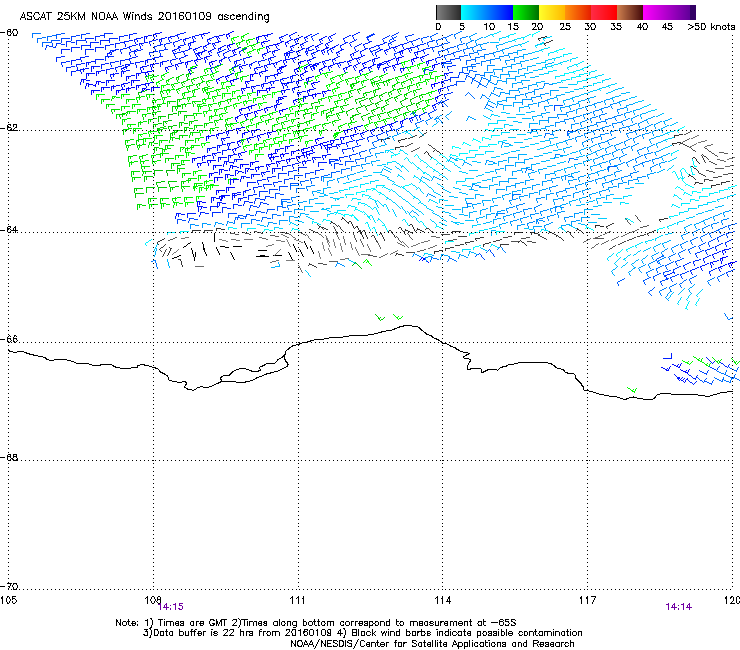Click the "20" color scale label
Viewport: 740px width, 650px height.
537,27
